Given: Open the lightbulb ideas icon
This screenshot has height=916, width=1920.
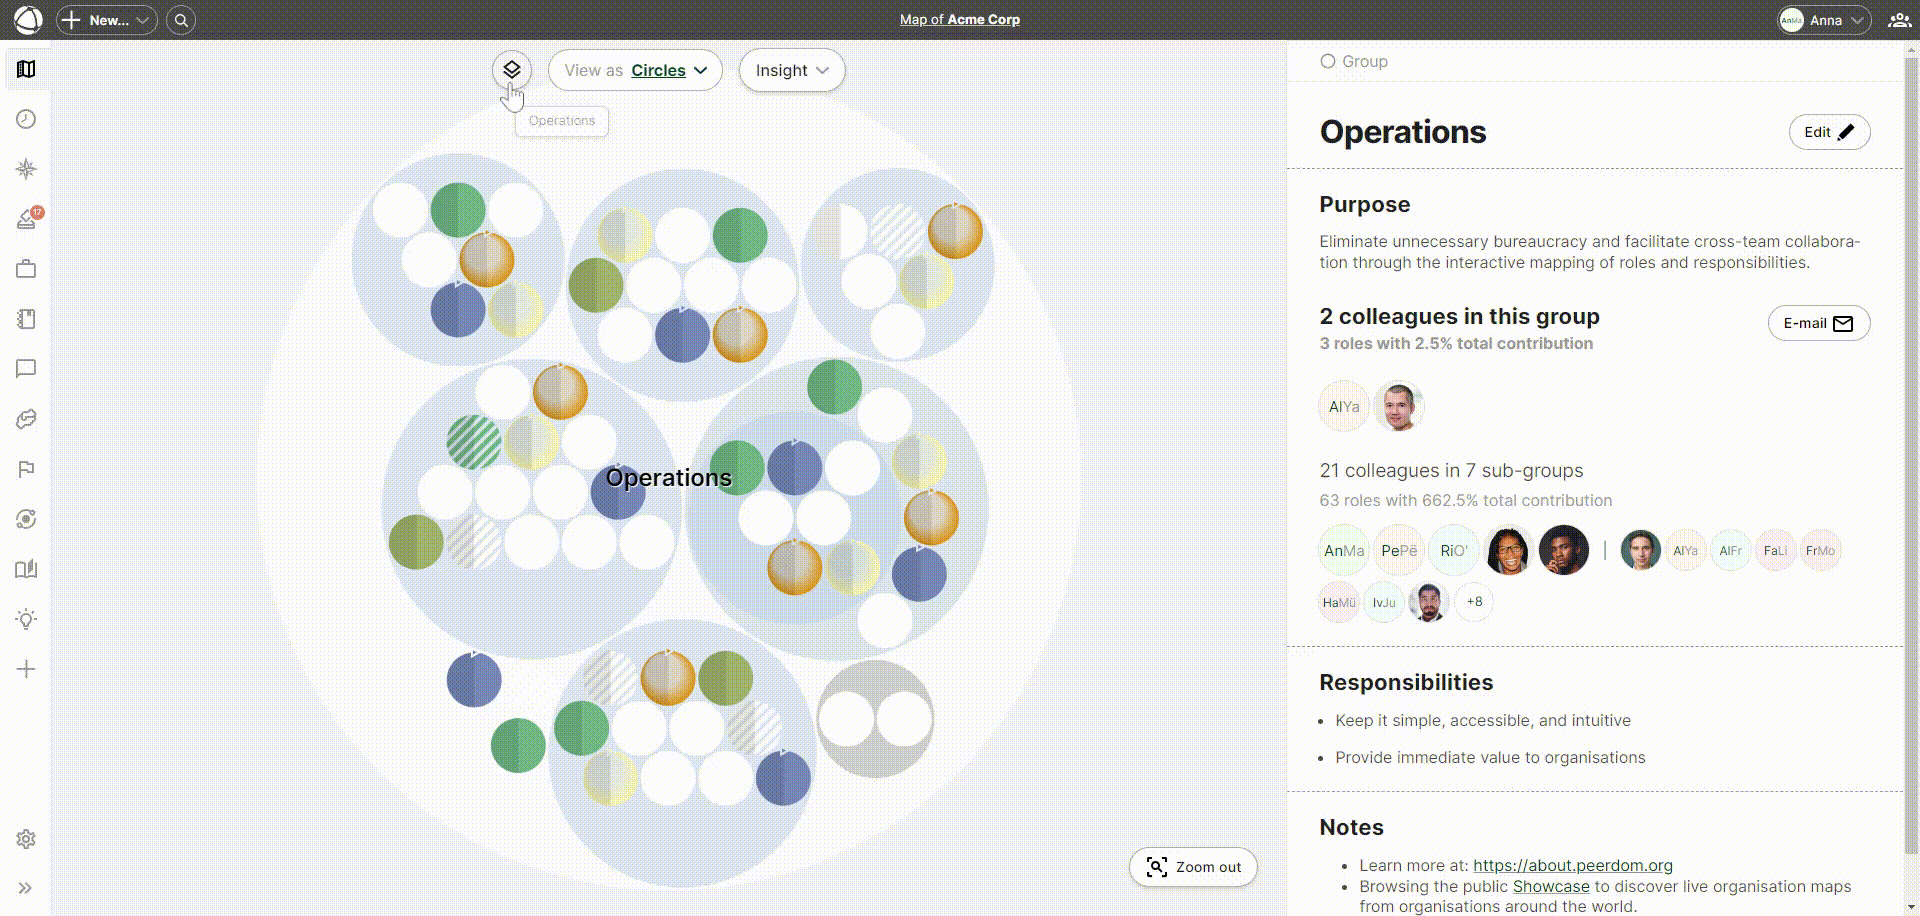Looking at the screenshot, I should (26, 619).
